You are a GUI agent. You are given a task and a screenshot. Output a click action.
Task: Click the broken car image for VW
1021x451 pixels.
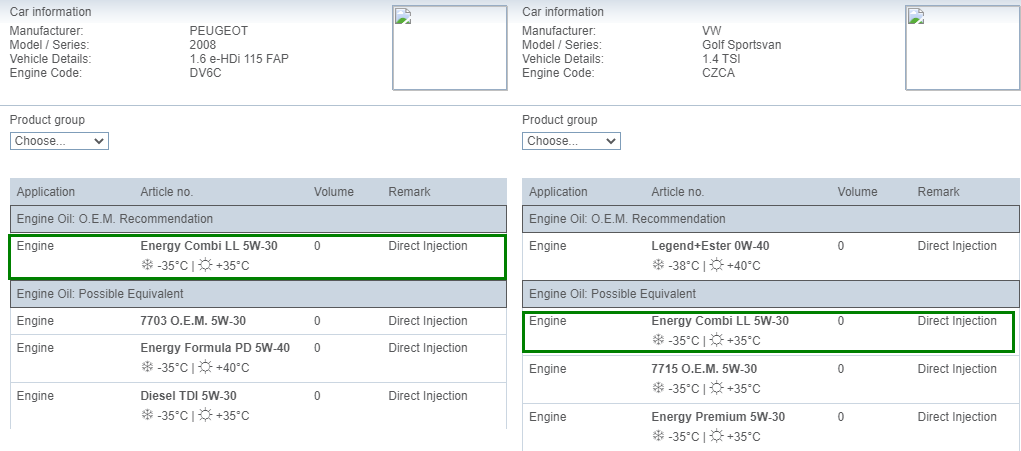coord(962,48)
